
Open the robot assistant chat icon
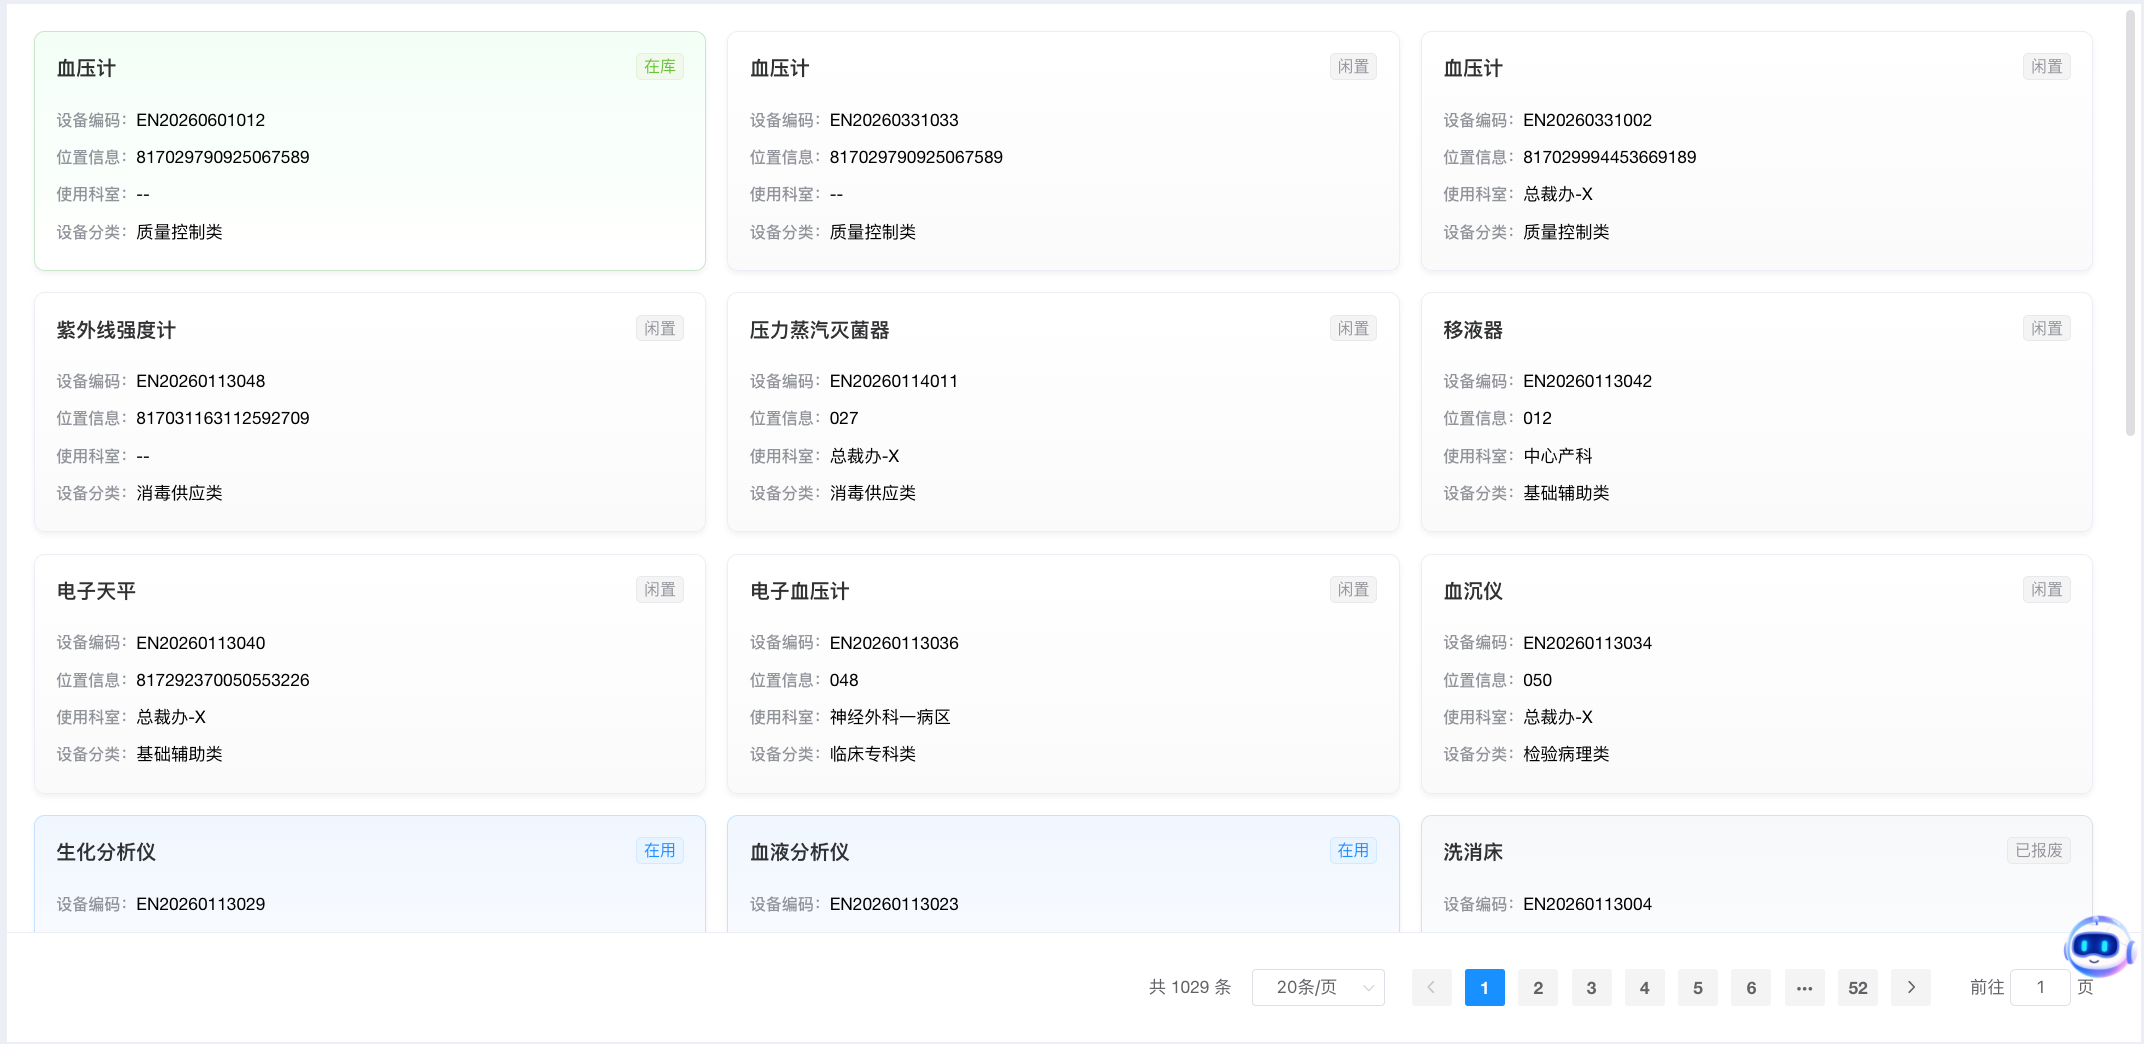coord(2097,945)
